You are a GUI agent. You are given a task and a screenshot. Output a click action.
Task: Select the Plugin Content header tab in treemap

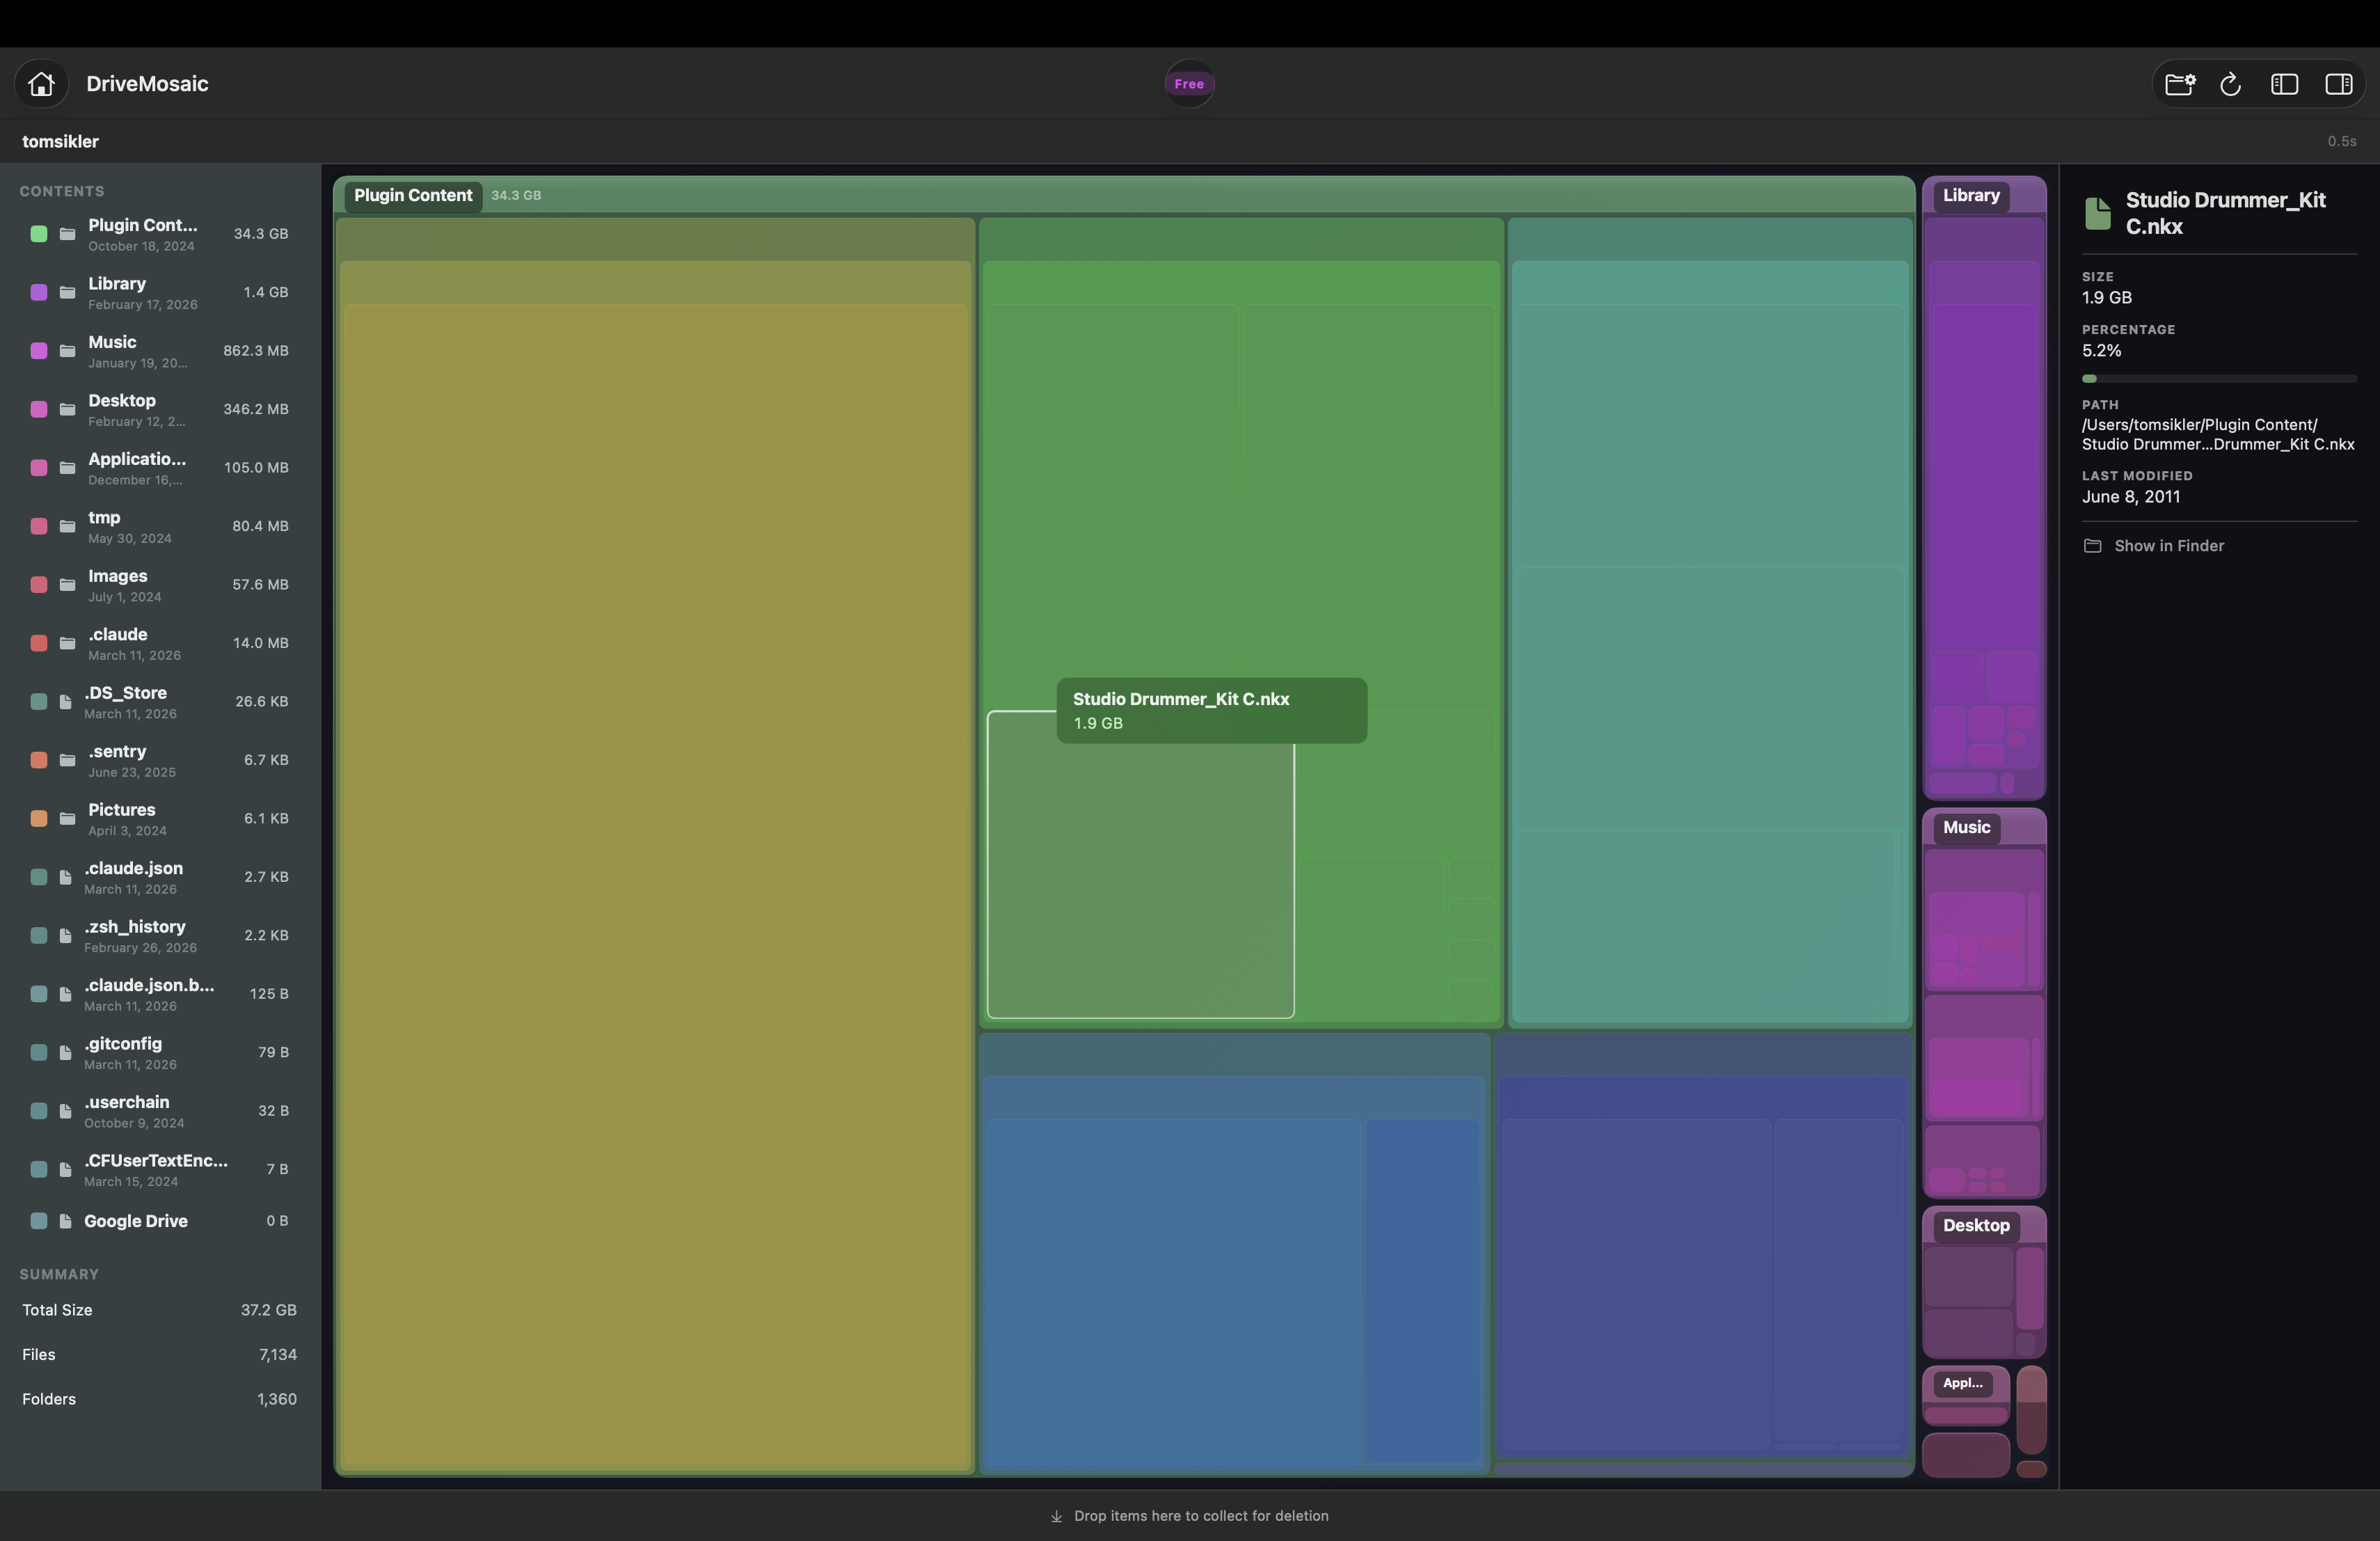tap(412, 195)
